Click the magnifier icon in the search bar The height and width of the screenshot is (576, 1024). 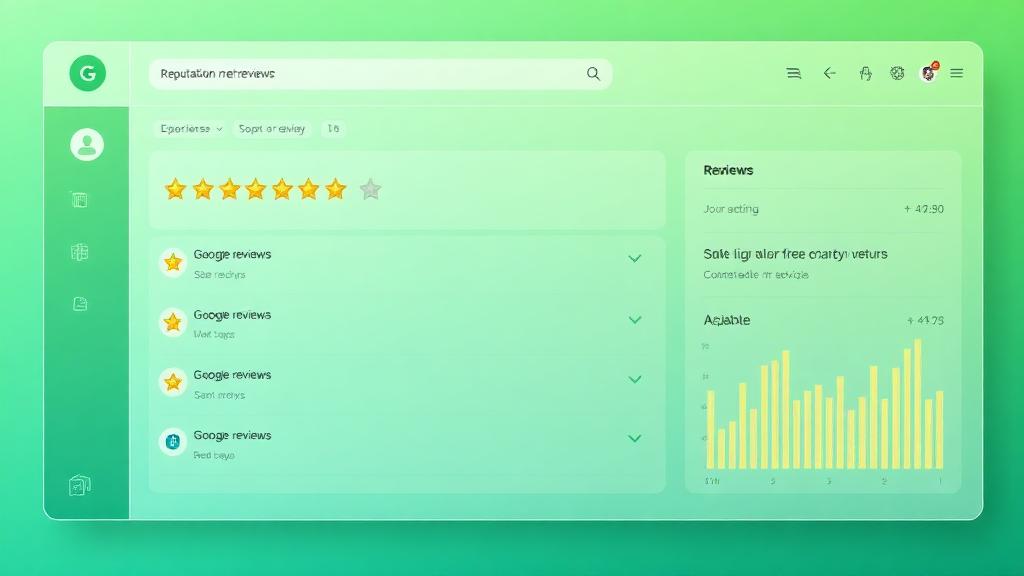(x=593, y=74)
